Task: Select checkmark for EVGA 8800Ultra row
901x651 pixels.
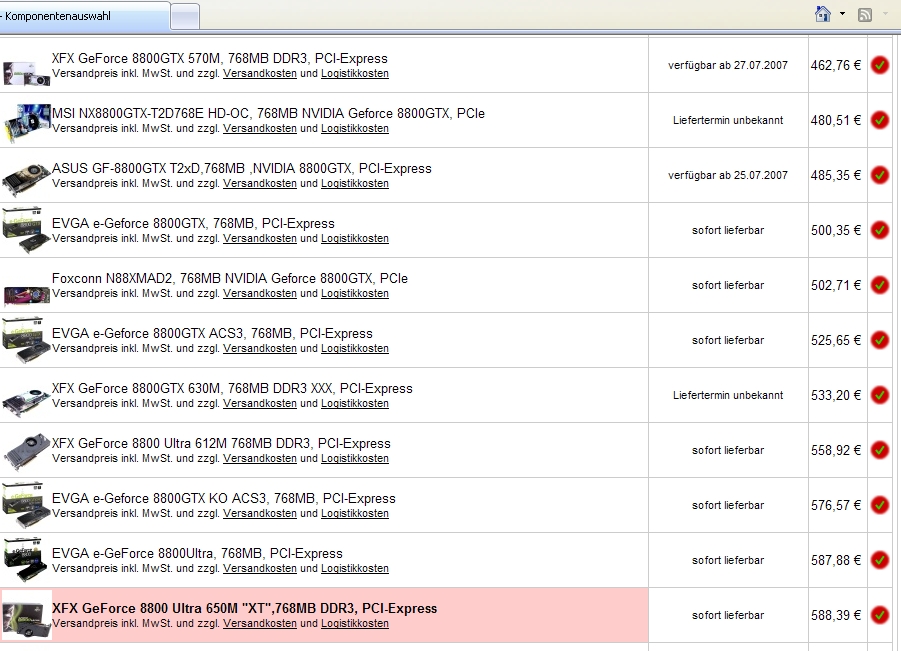Action: tap(879, 560)
